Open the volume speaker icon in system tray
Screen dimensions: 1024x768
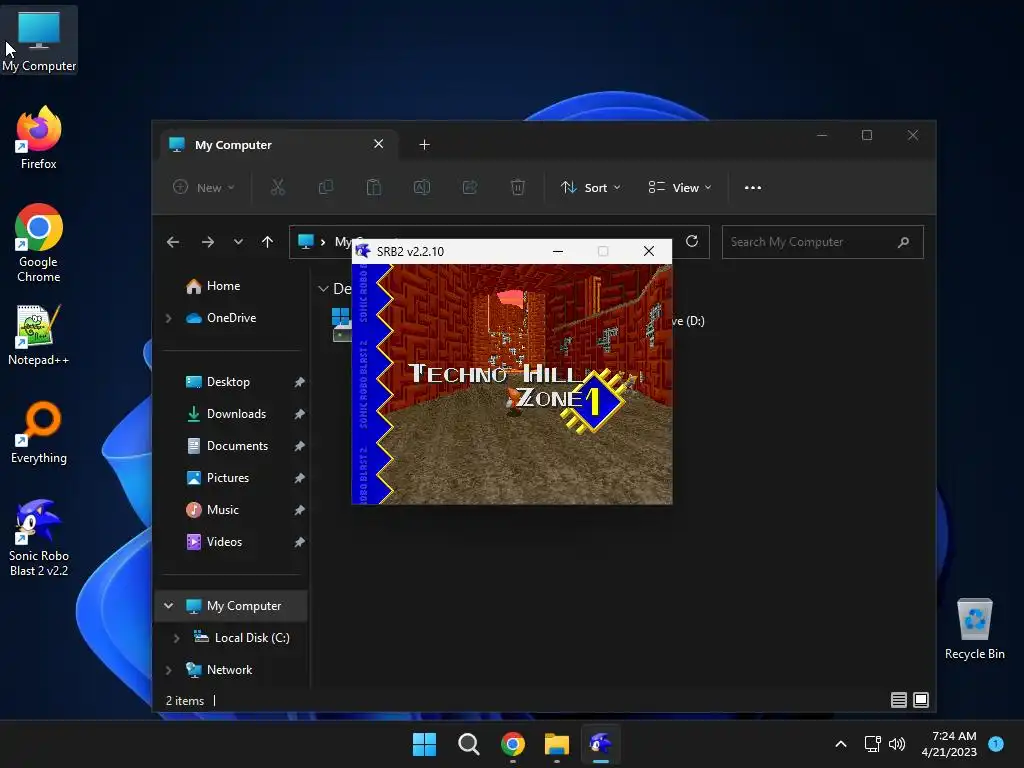[897, 744]
